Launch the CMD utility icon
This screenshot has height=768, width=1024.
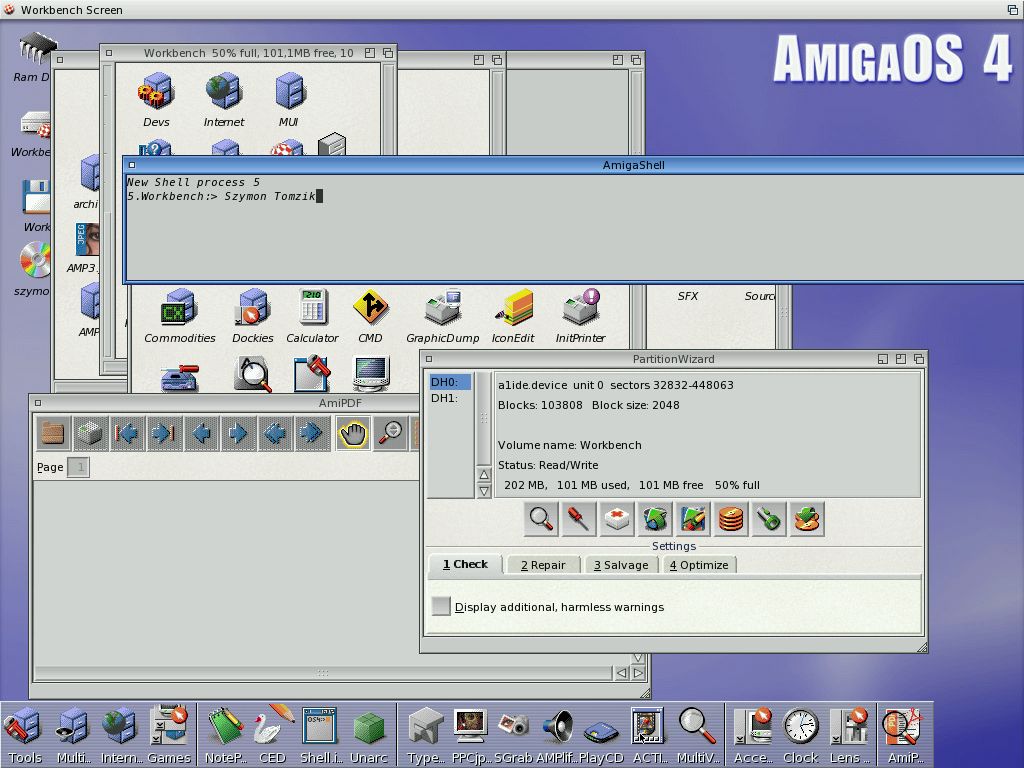tap(370, 316)
